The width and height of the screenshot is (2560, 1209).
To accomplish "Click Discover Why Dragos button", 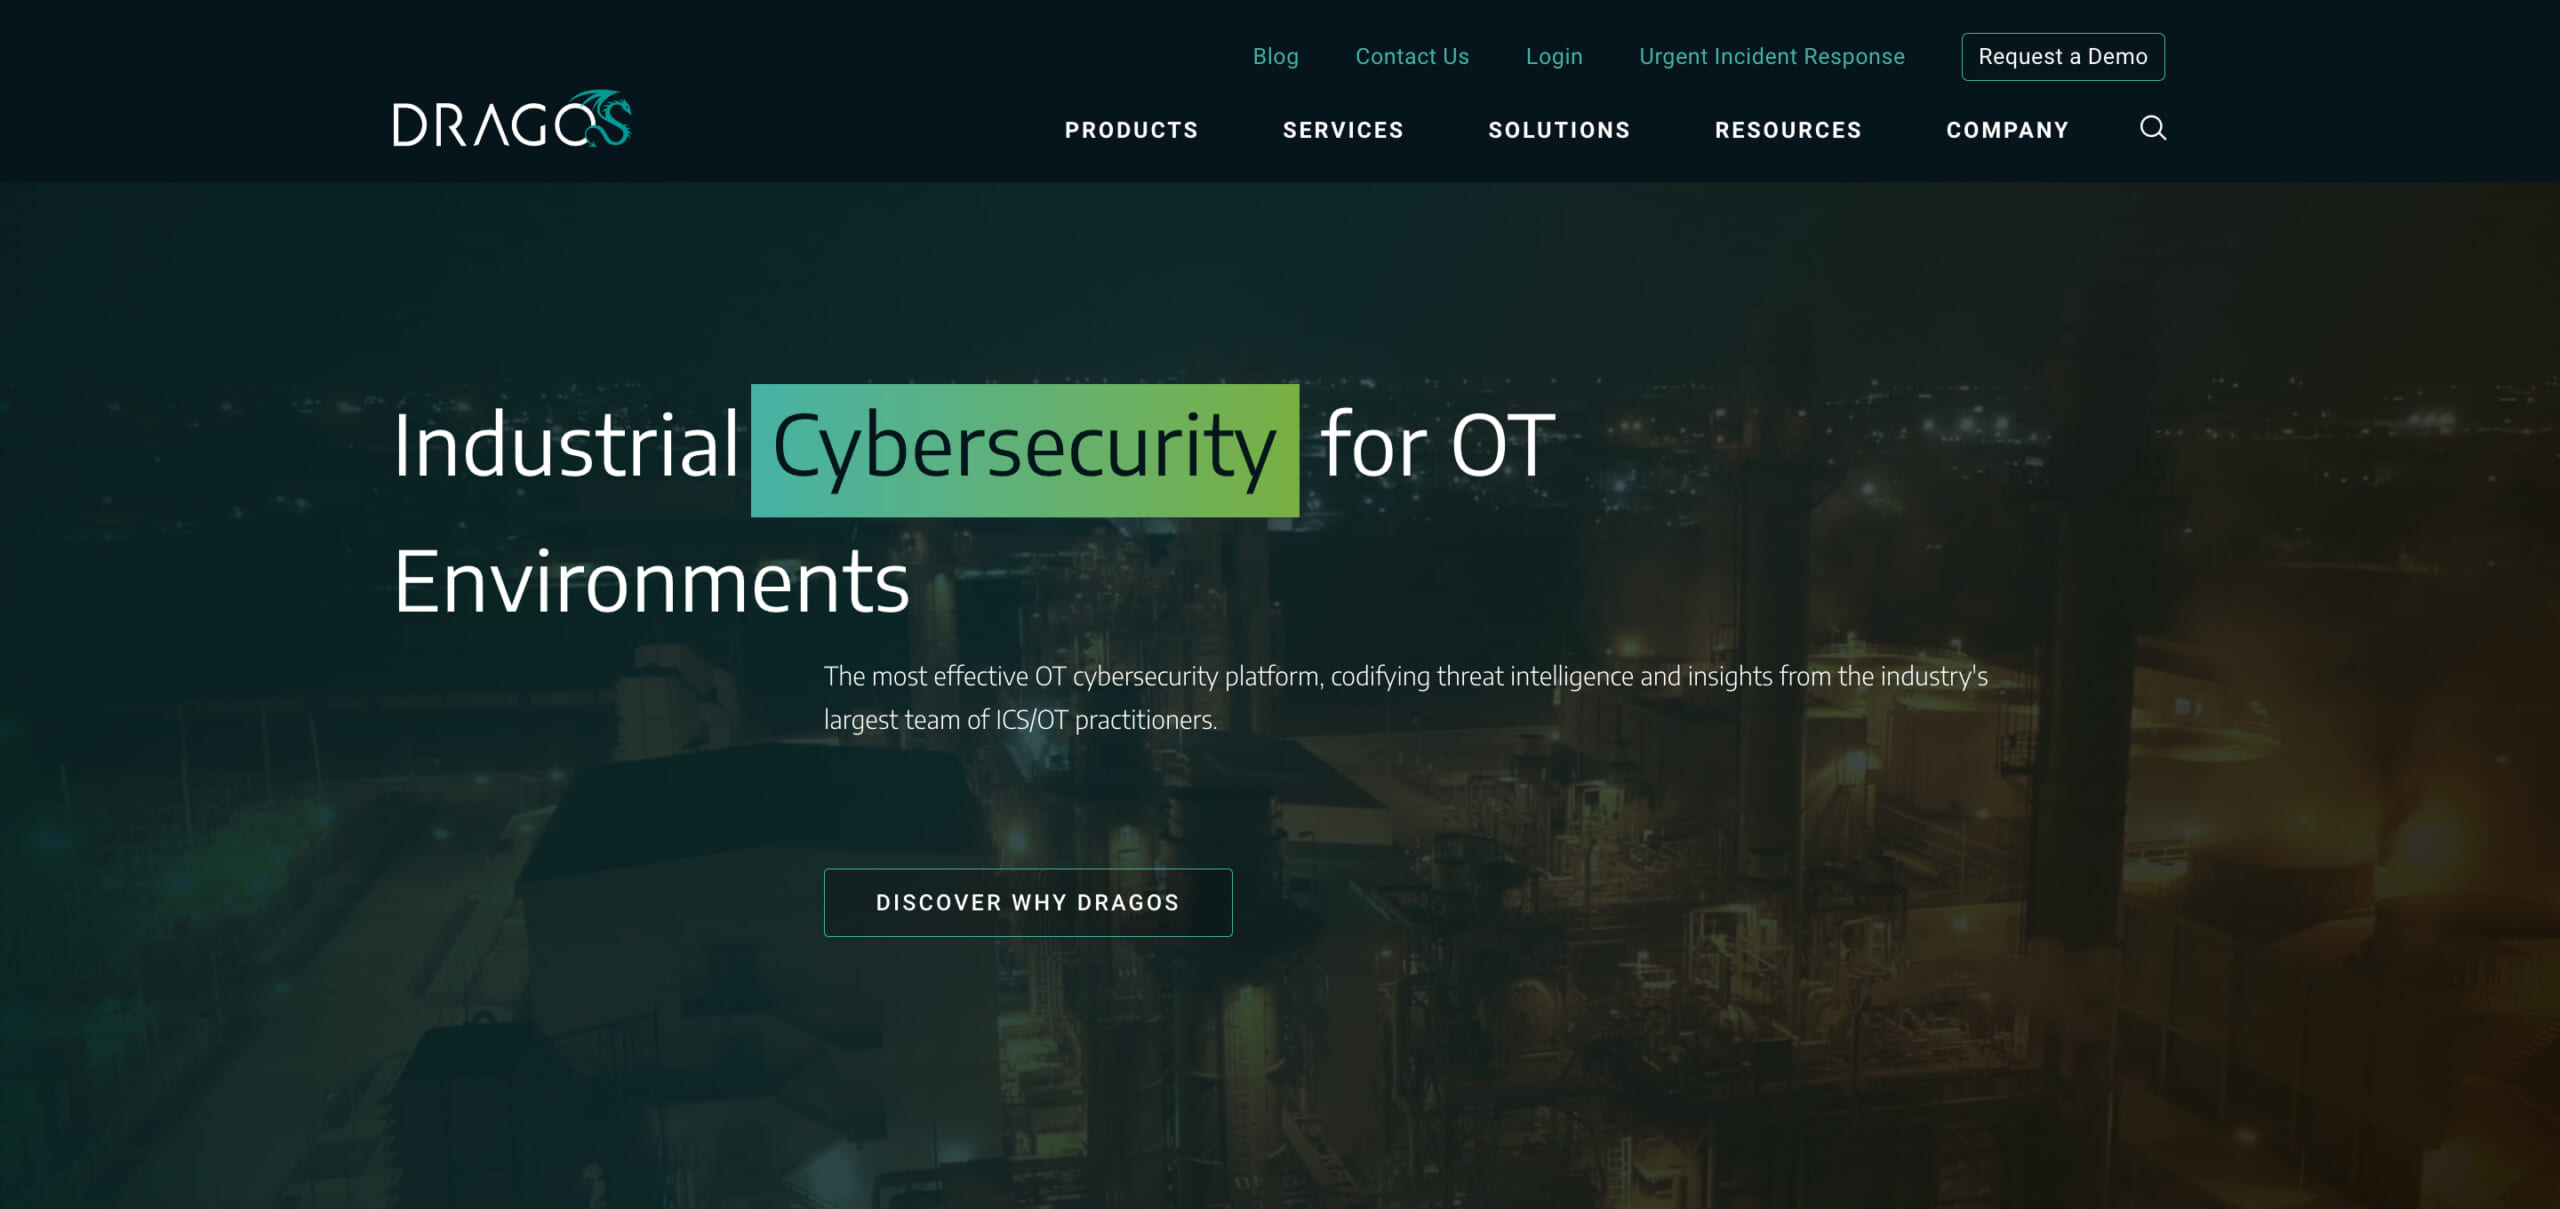I will pyautogui.click(x=1027, y=902).
